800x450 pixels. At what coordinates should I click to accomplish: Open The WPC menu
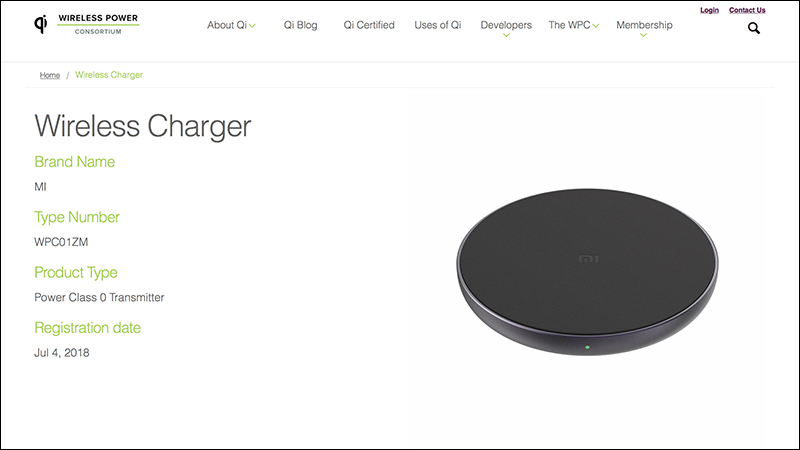click(569, 25)
